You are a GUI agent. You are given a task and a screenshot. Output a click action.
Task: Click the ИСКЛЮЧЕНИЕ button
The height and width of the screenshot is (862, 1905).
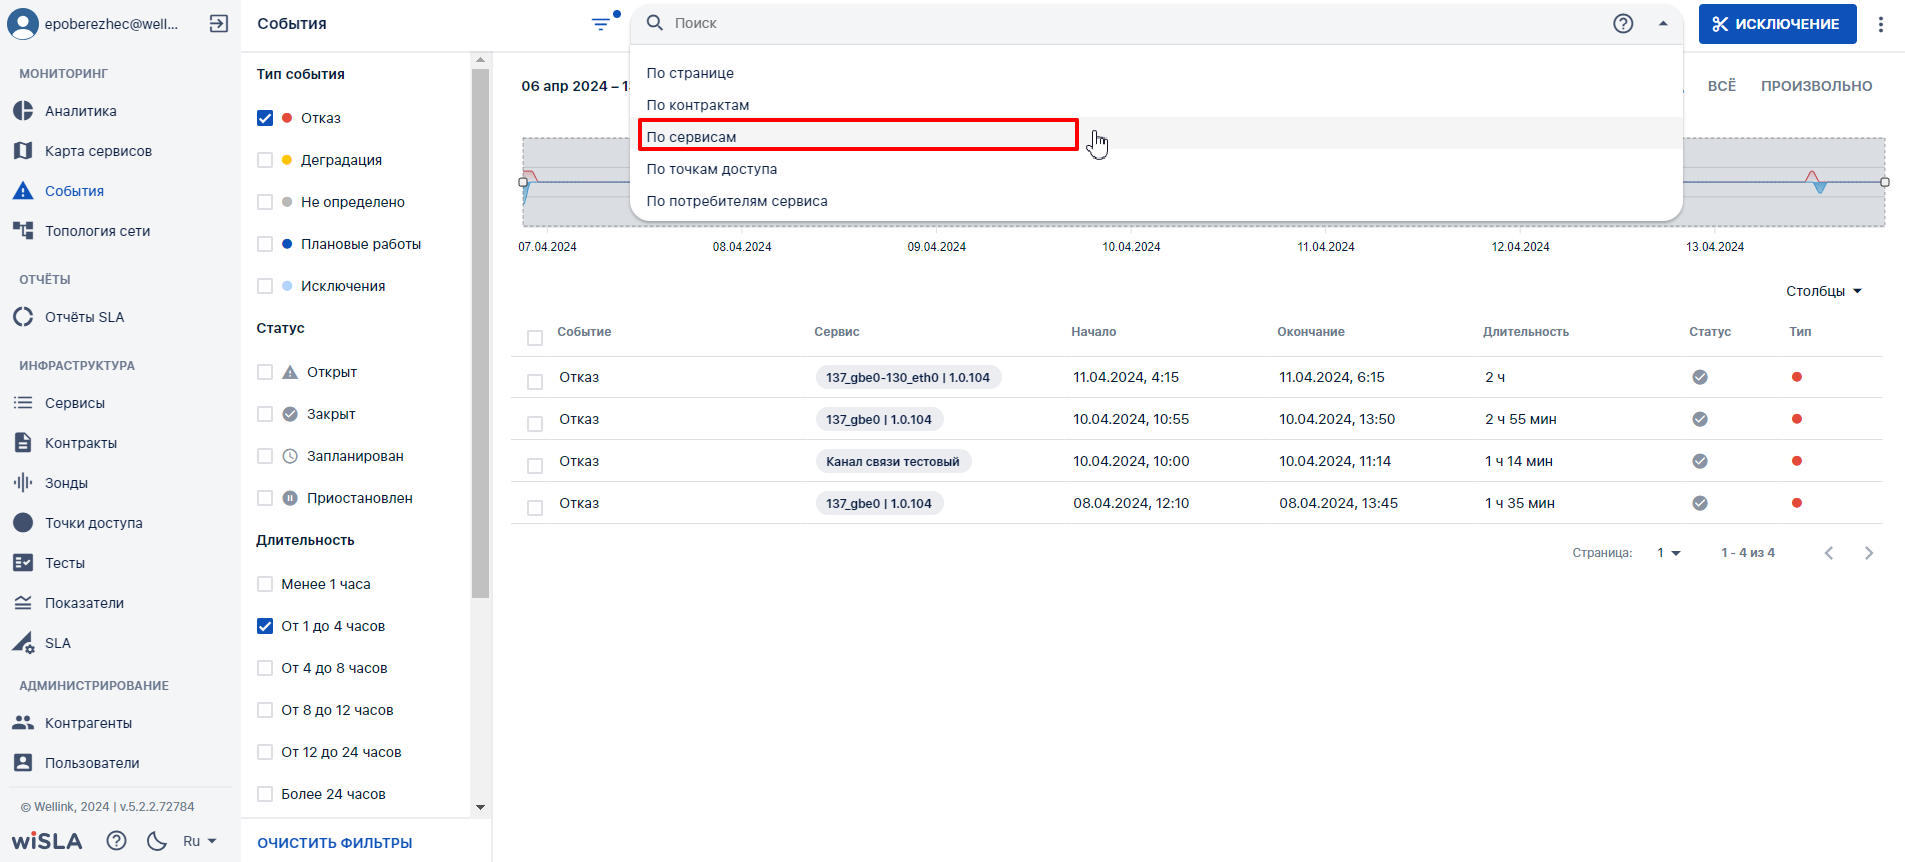pyautogui.click(x=1777, y=24)
